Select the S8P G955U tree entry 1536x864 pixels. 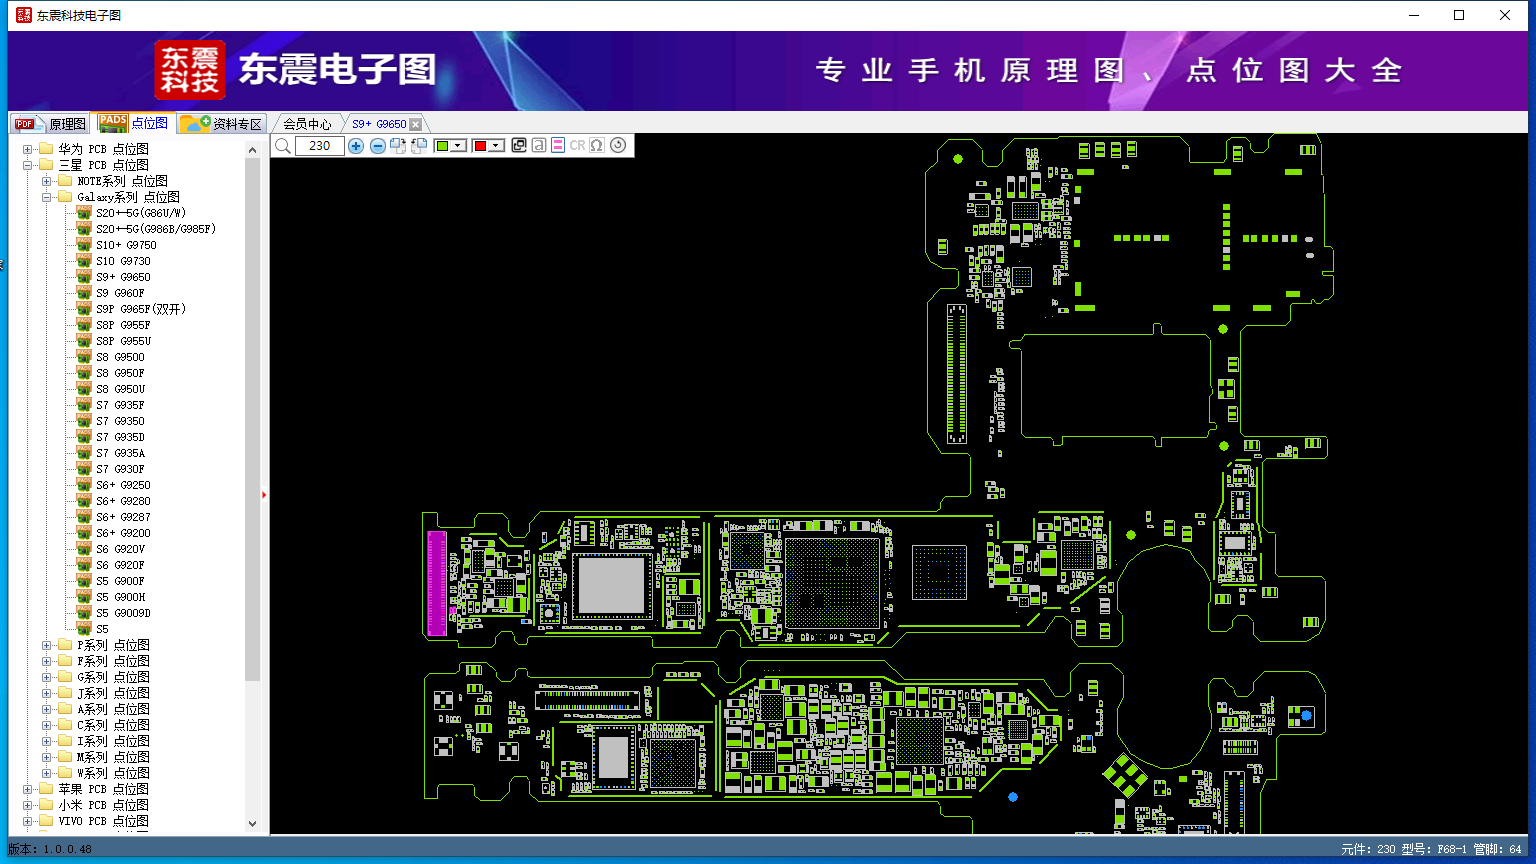[x=123, y=341]
